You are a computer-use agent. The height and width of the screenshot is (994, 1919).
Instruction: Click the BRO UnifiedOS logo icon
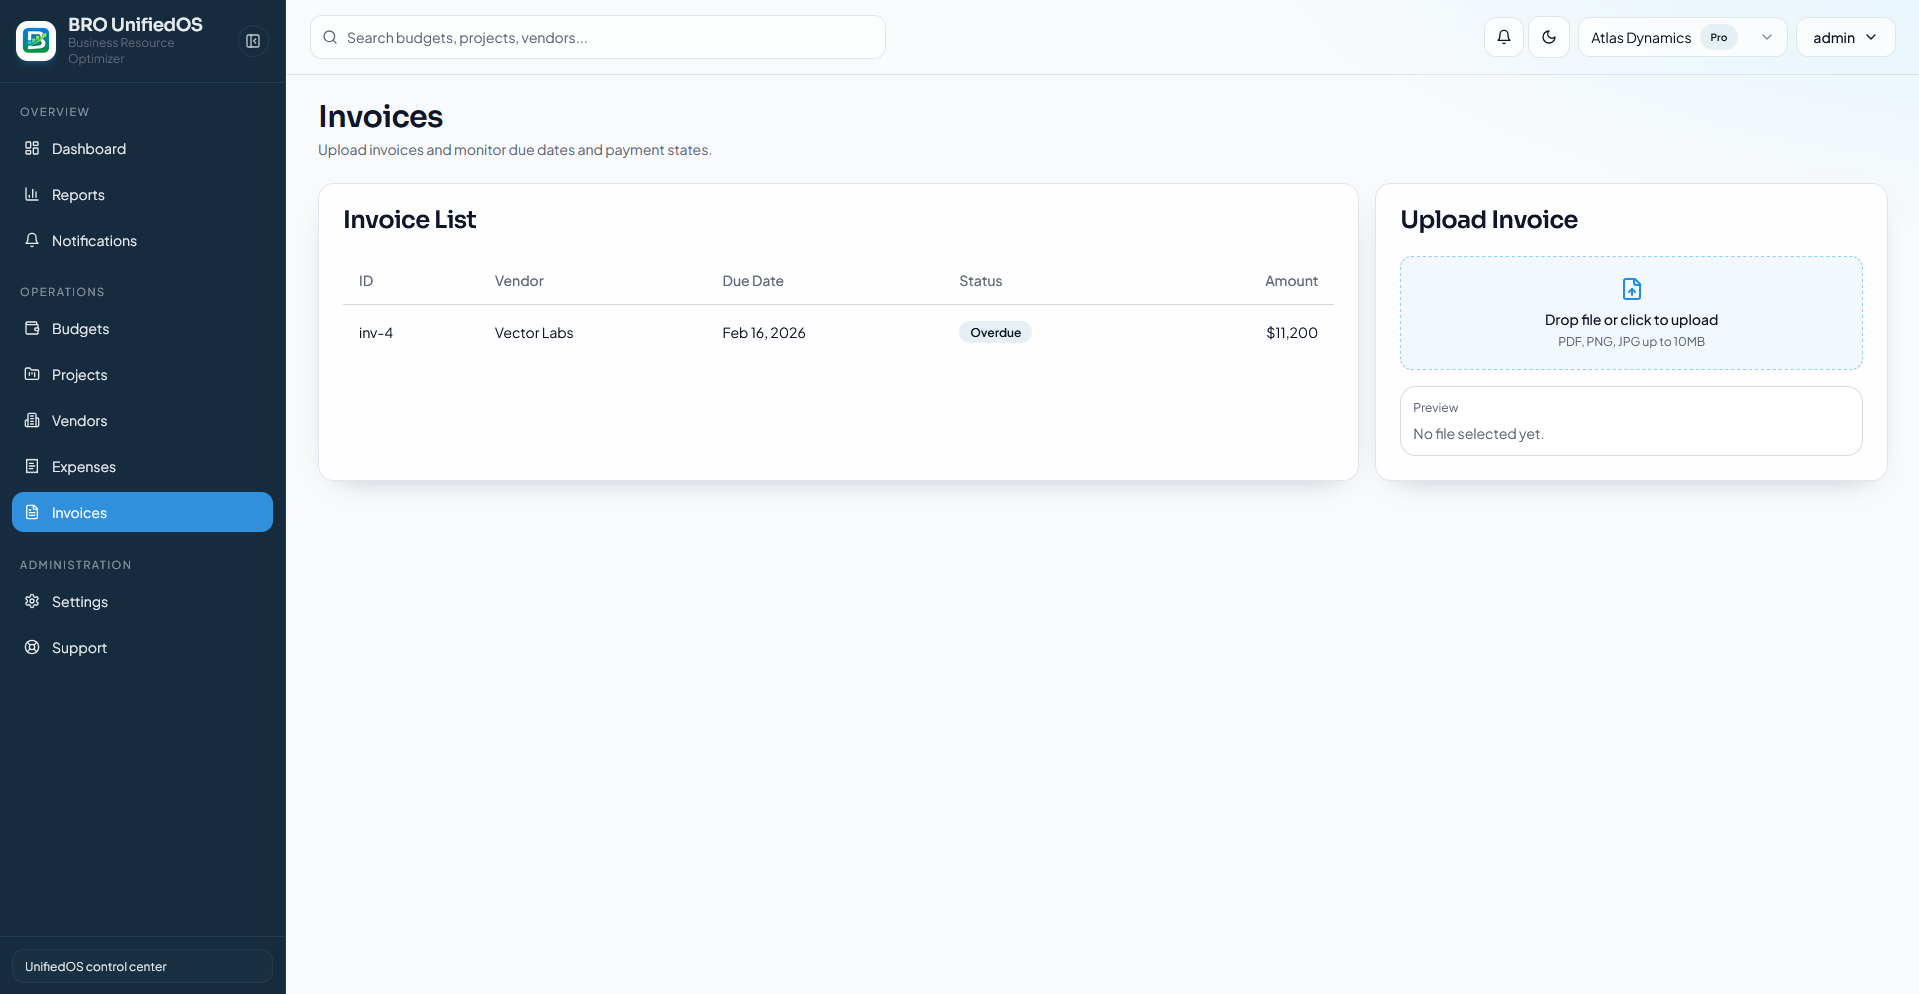point(36,41)
